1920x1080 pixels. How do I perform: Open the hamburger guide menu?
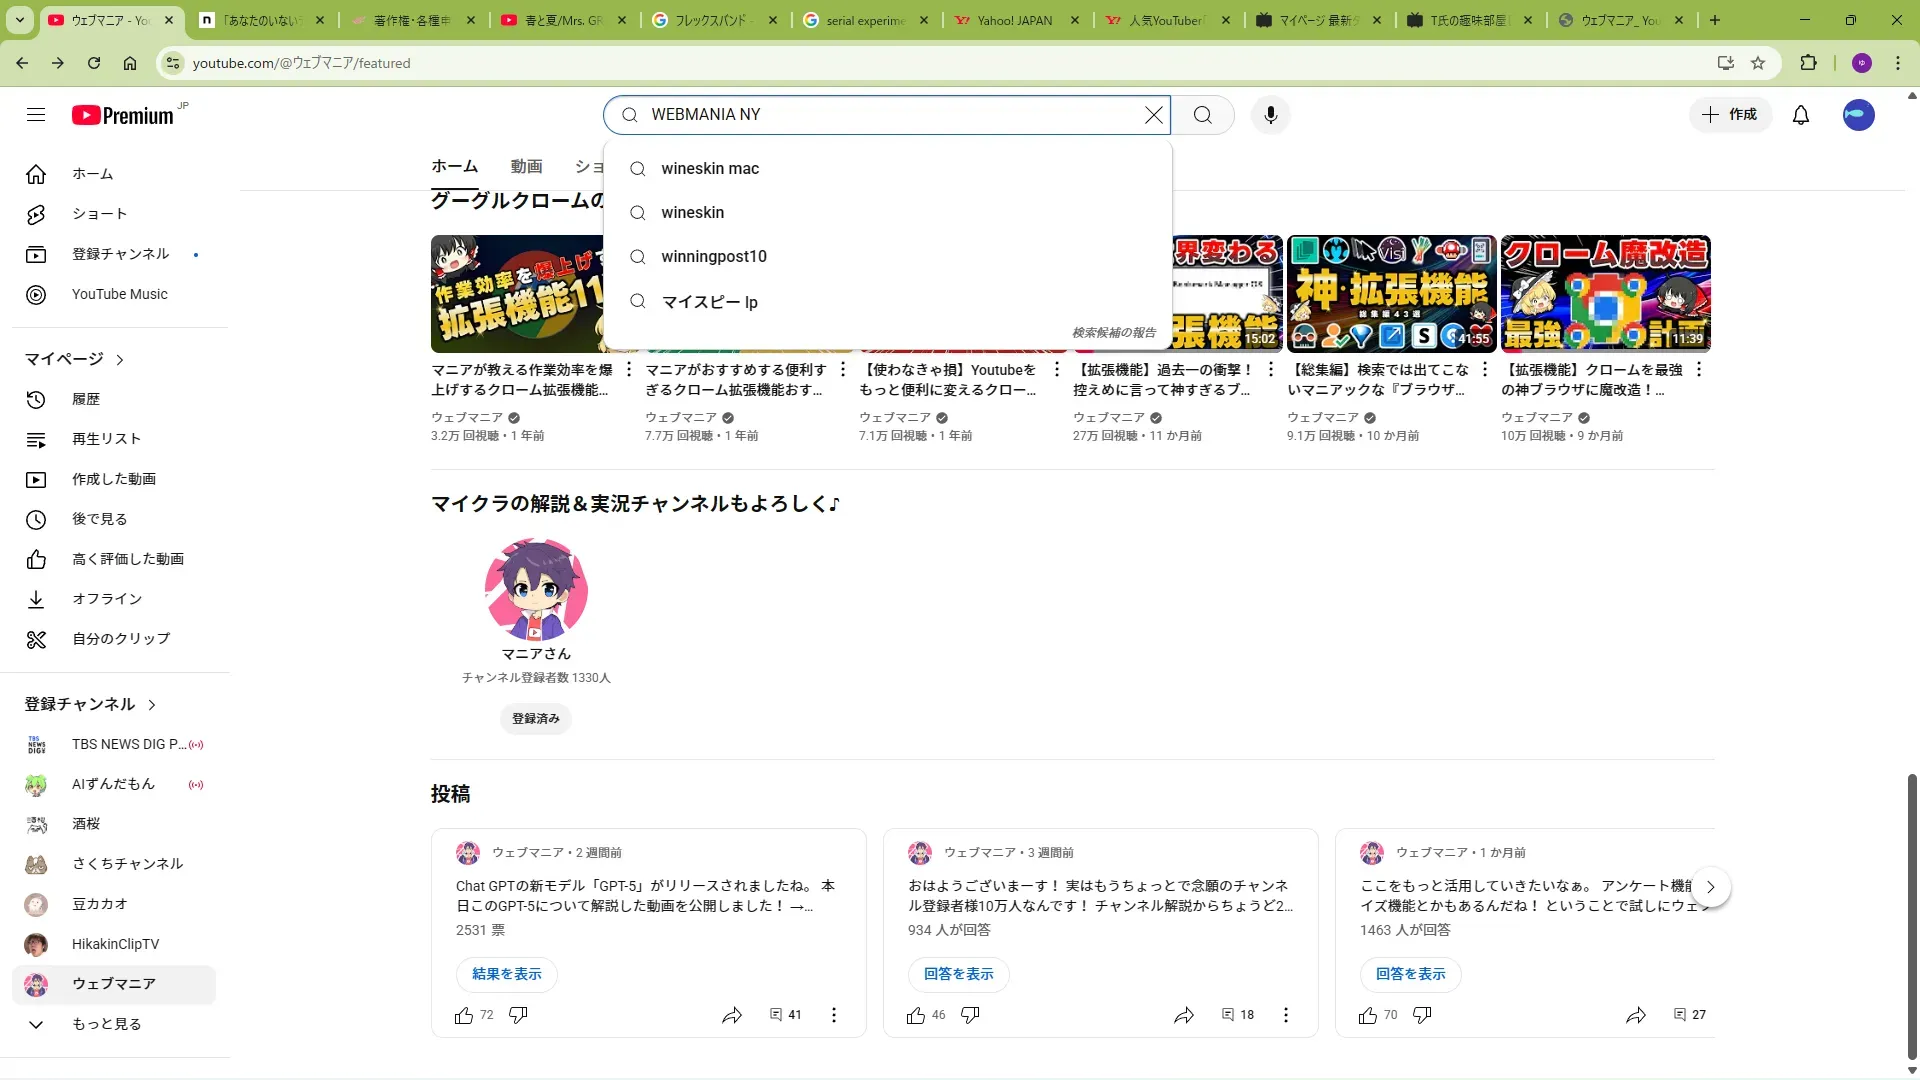pos(36,115)
